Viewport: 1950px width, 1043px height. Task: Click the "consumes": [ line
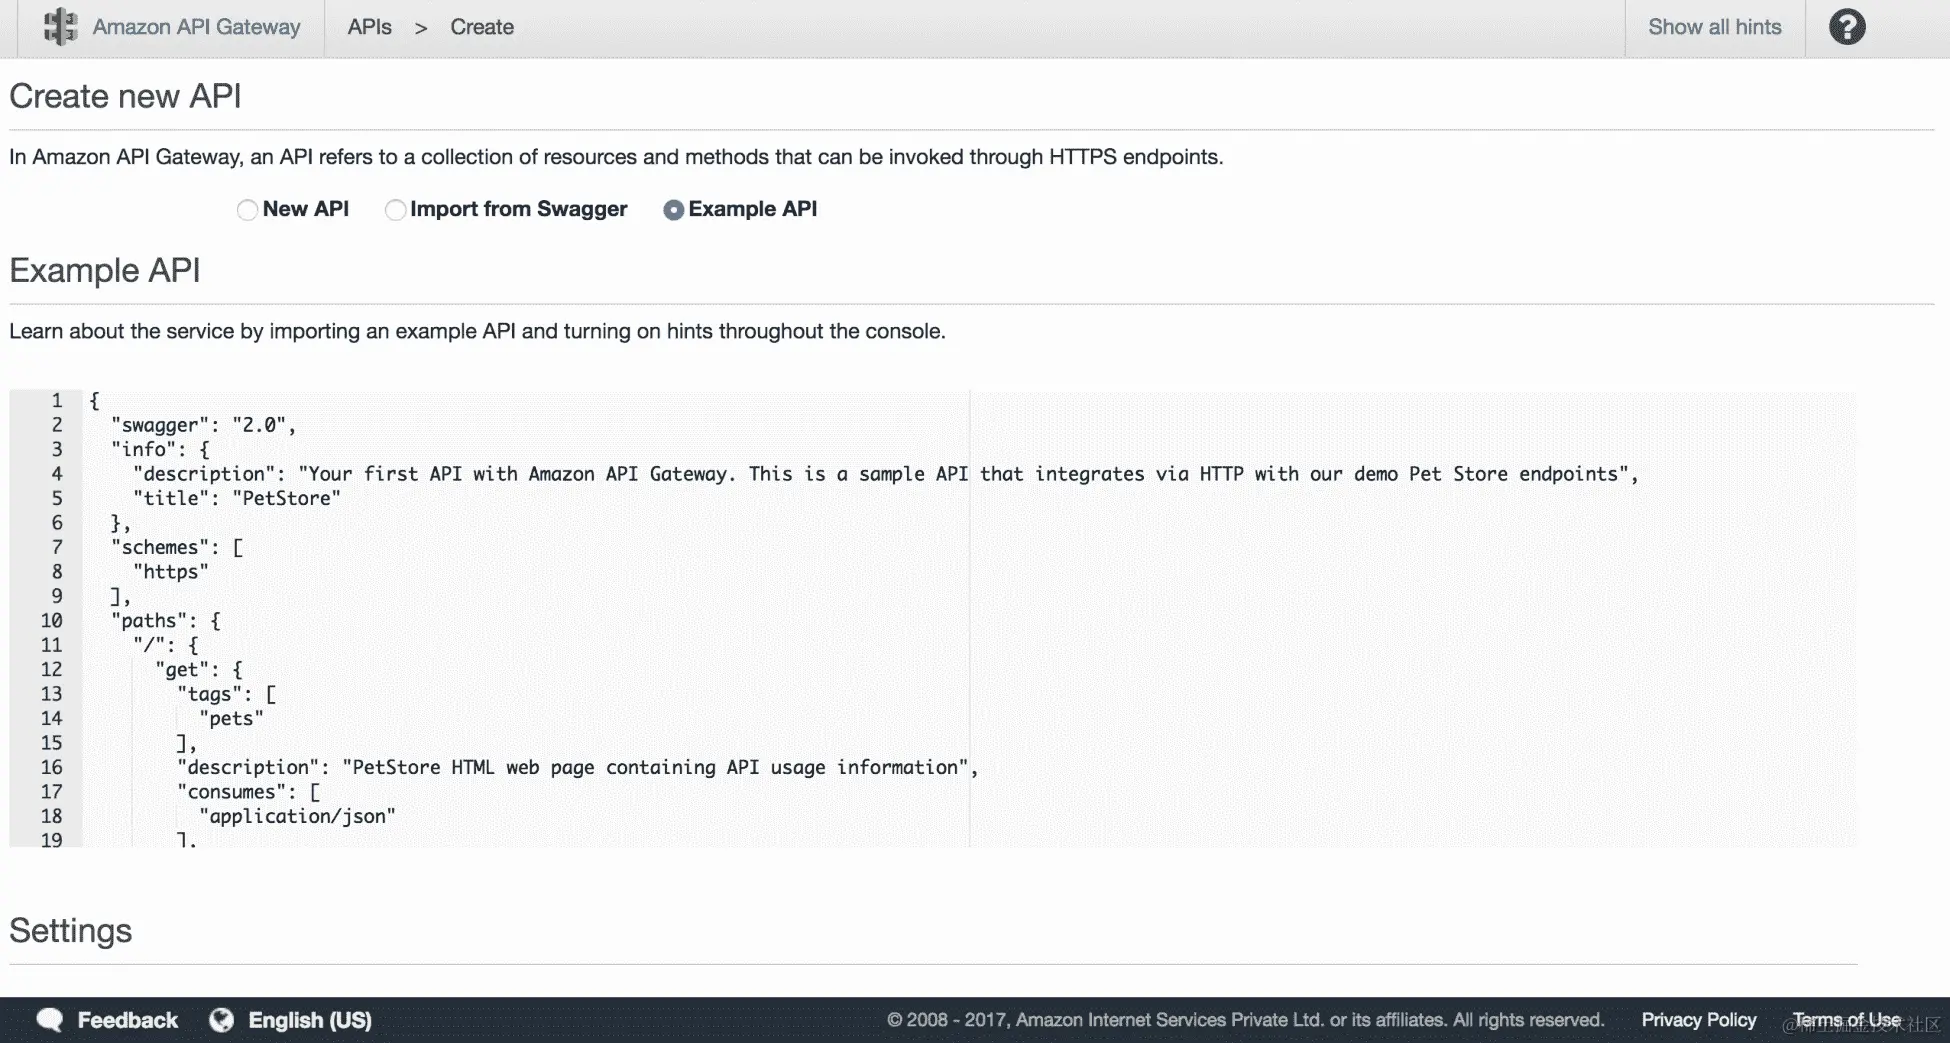(x=248, y=792)
